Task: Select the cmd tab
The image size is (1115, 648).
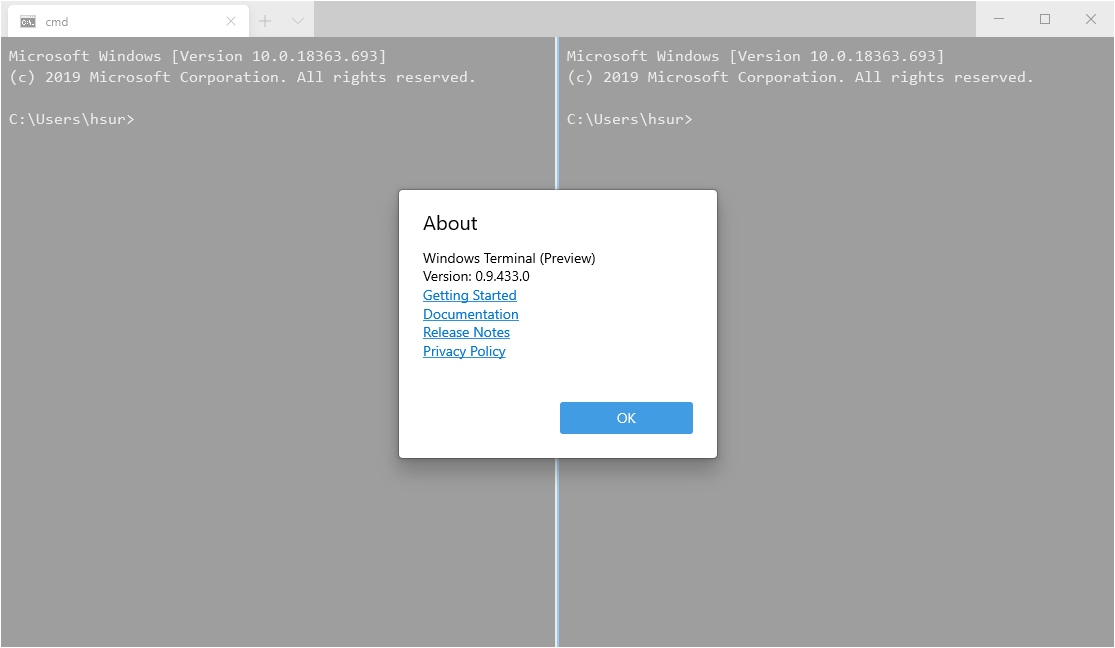Action: click(x=120, y=20)
